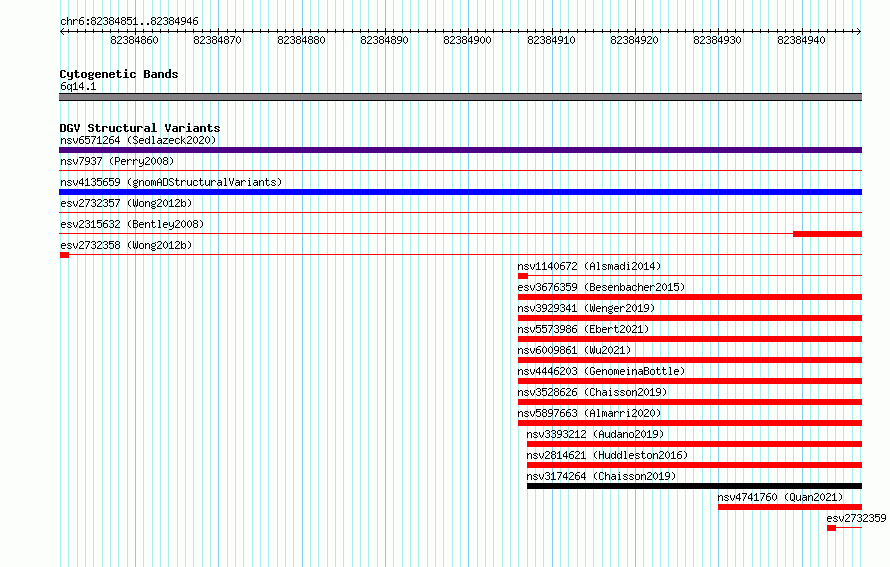890x567 pixels.
Task: Click the small red start block of esv2732358
Action: pyautogui.click(x=64, y=255)
